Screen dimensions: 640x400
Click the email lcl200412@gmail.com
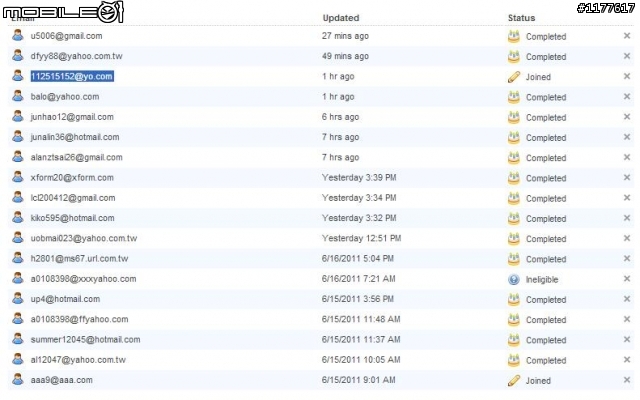[73, 198]
